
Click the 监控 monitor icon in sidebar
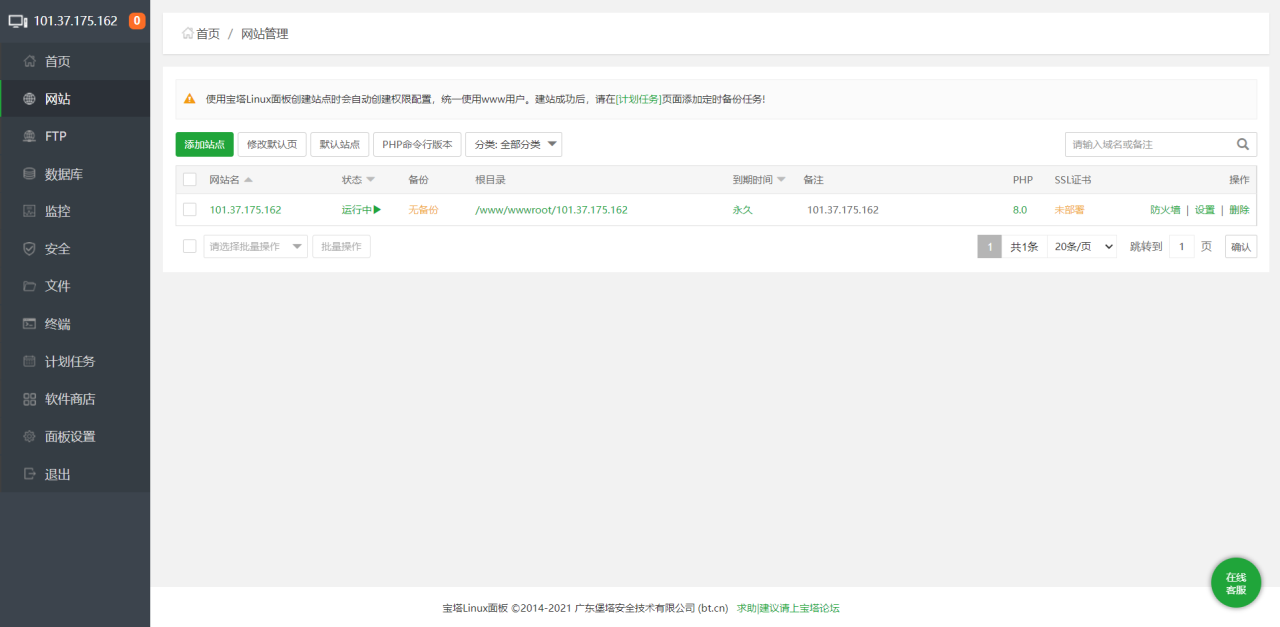tap(29, 211)
